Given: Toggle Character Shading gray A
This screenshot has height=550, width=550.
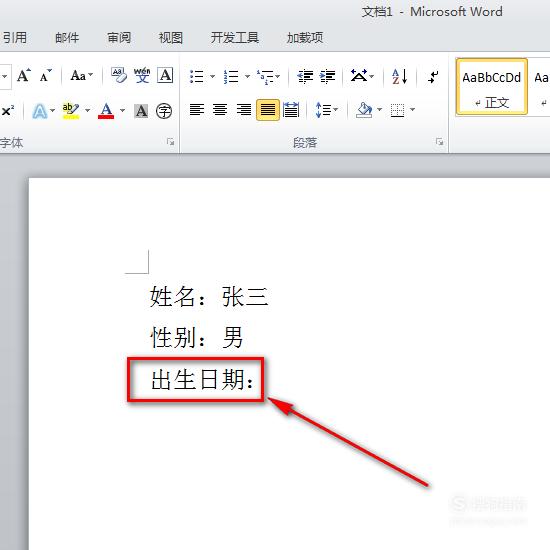Looking at the screenshot, I should tap(141, 111).
